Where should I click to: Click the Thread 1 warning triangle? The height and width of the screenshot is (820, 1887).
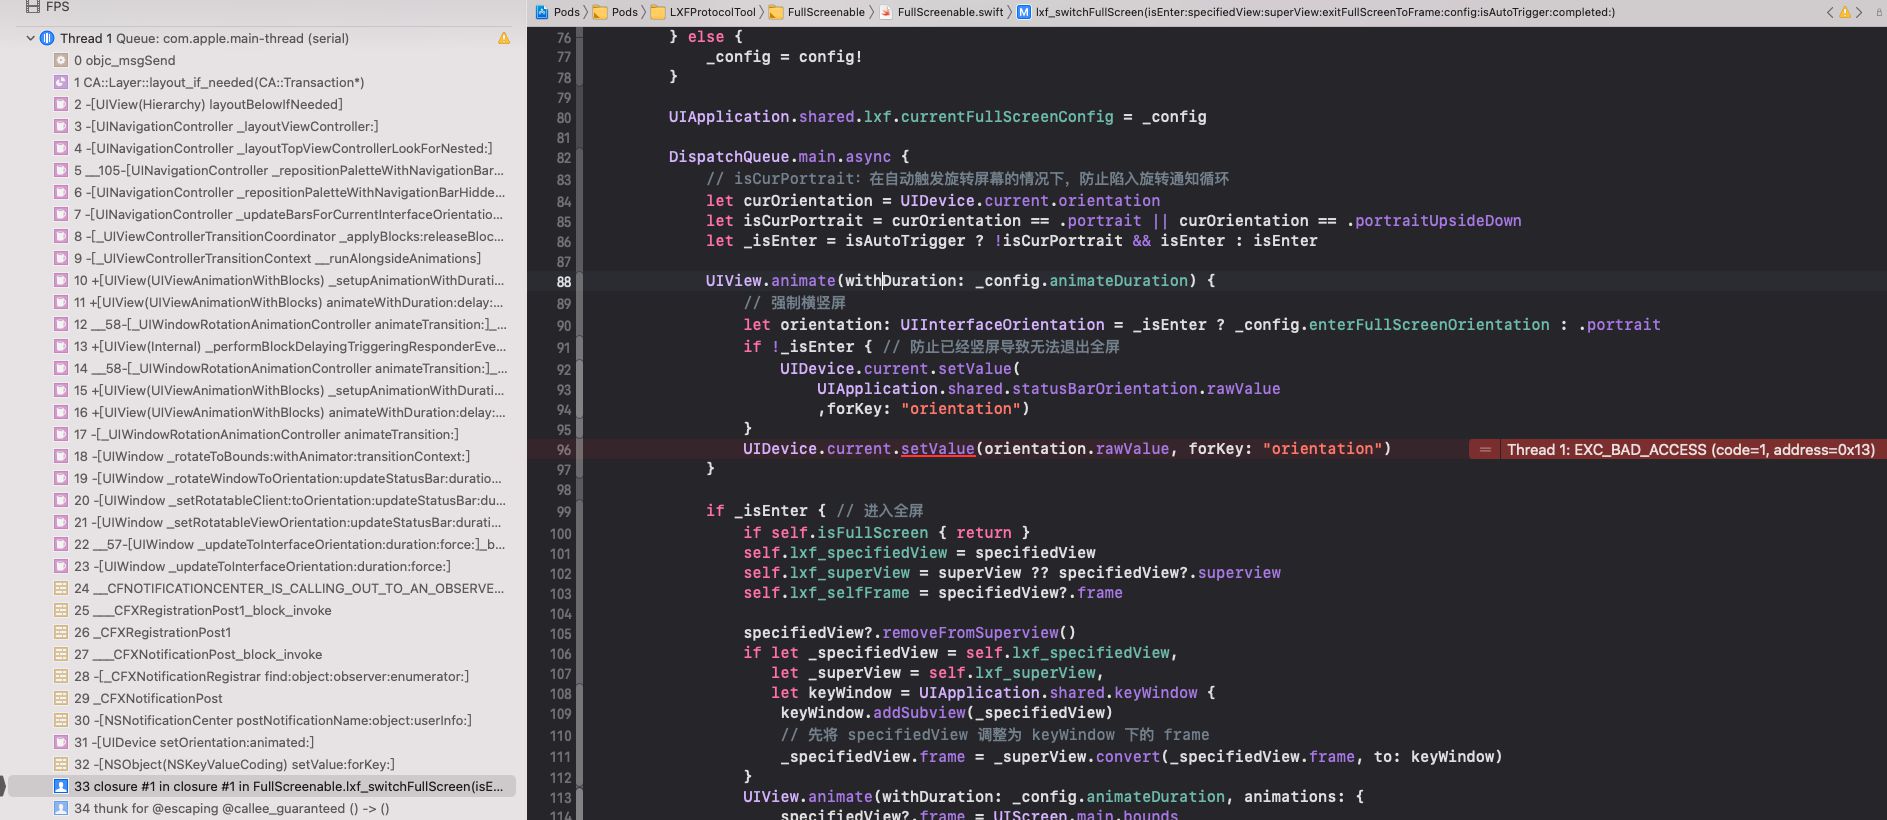(x=504, y=38)
